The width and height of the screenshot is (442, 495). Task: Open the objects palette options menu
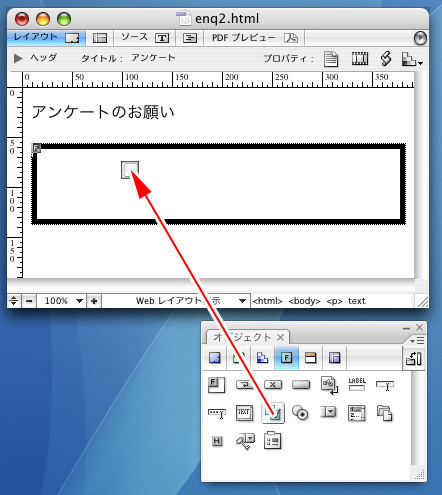[417, 341]
